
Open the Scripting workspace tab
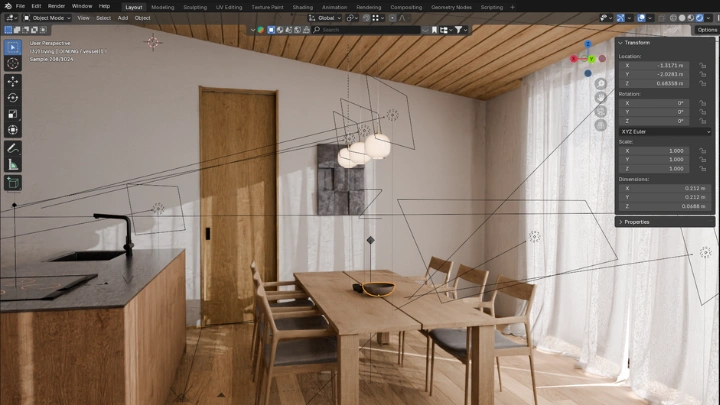[x=492, y=7]
